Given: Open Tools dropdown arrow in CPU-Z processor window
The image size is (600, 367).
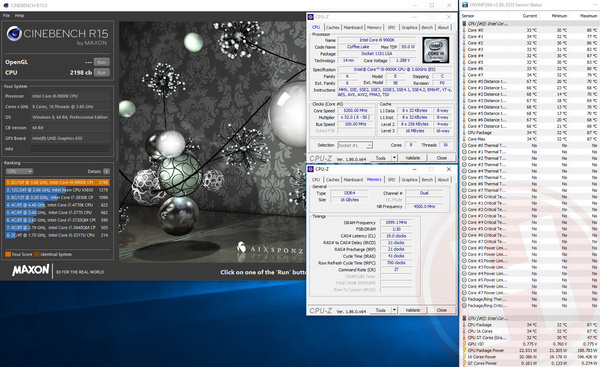Looking at the screenshot, I should point(394,158).
